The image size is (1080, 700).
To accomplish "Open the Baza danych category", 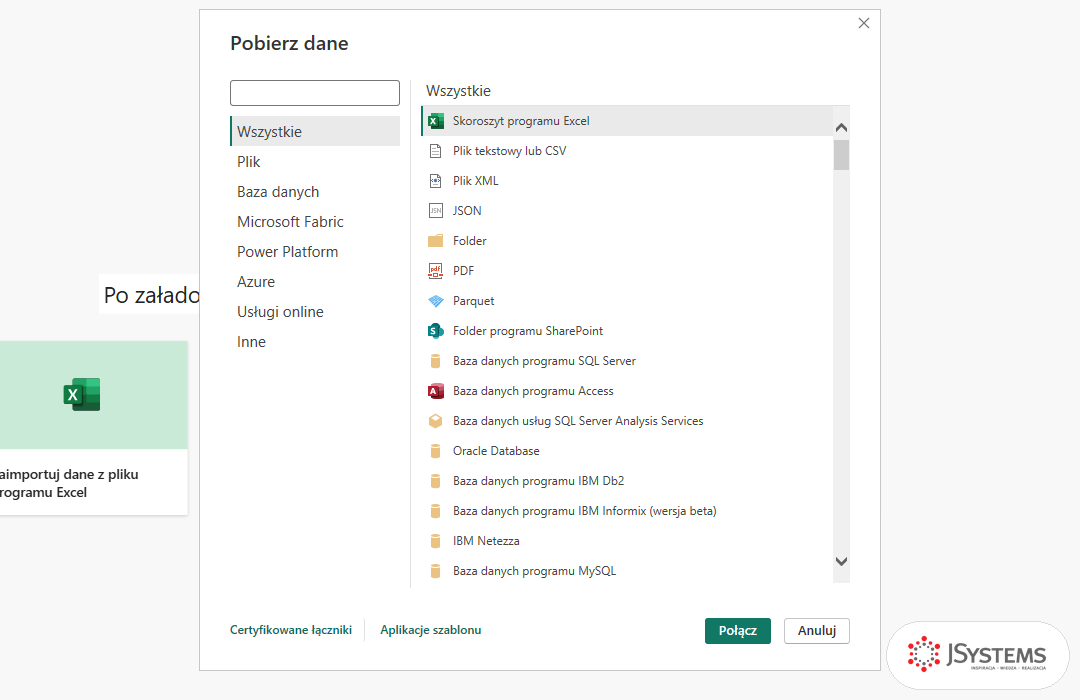I will click(315, 192).
